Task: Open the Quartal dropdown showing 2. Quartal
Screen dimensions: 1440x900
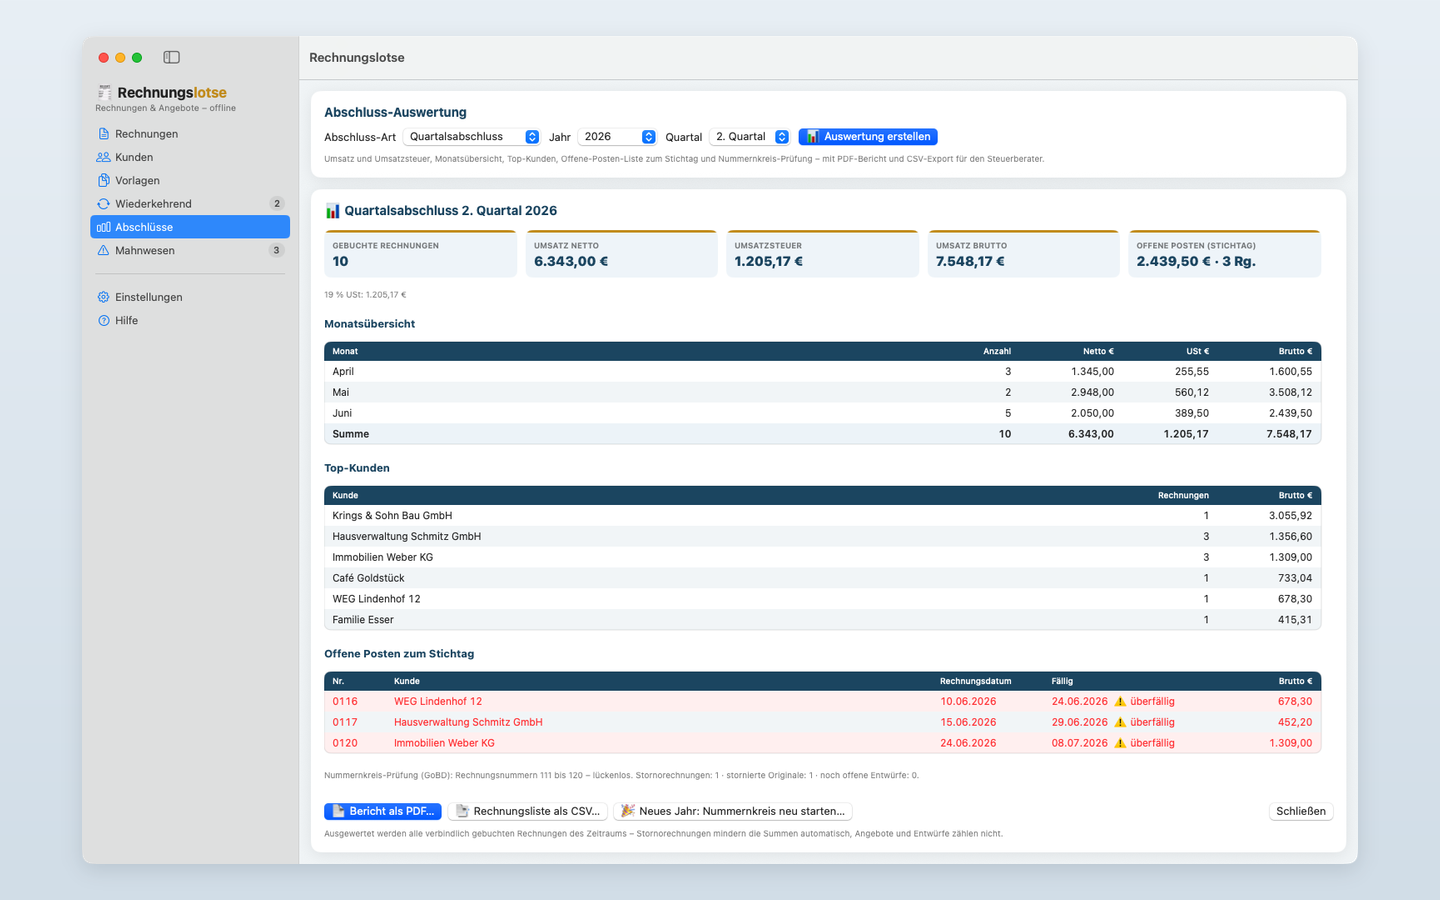Action: [x=750, y=137]
